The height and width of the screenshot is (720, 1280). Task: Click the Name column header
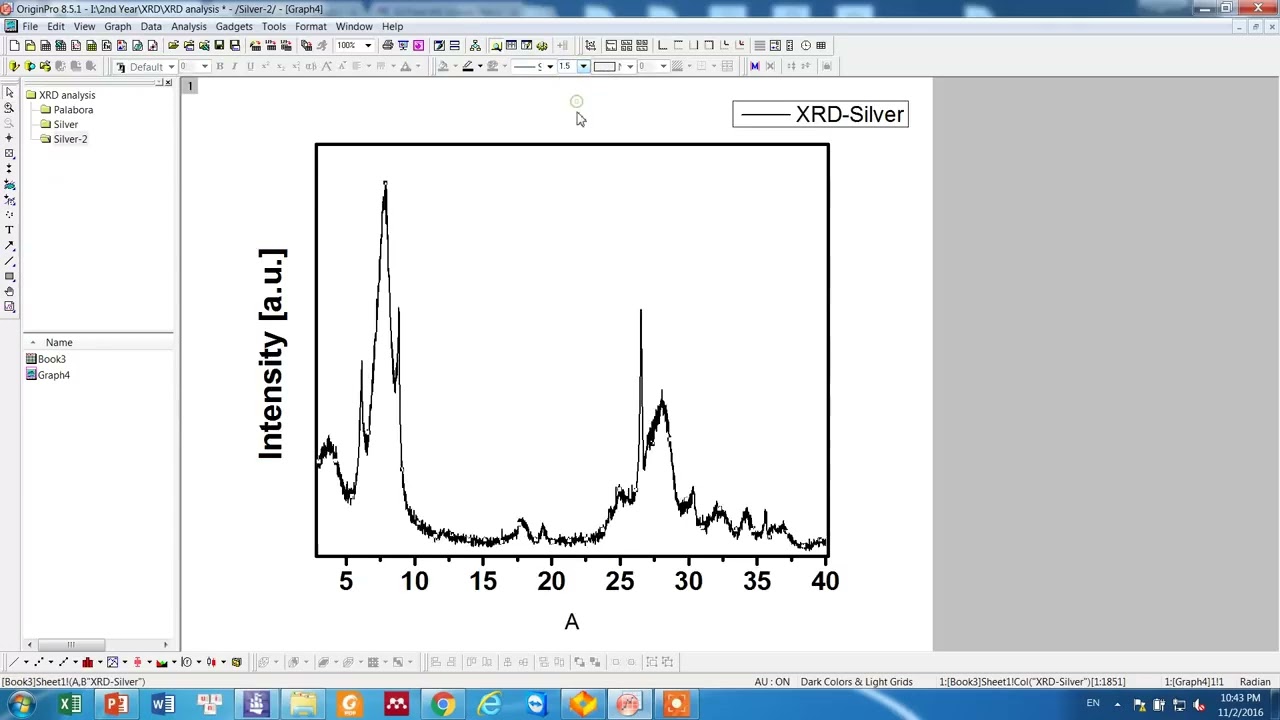[x=59, y=343]
